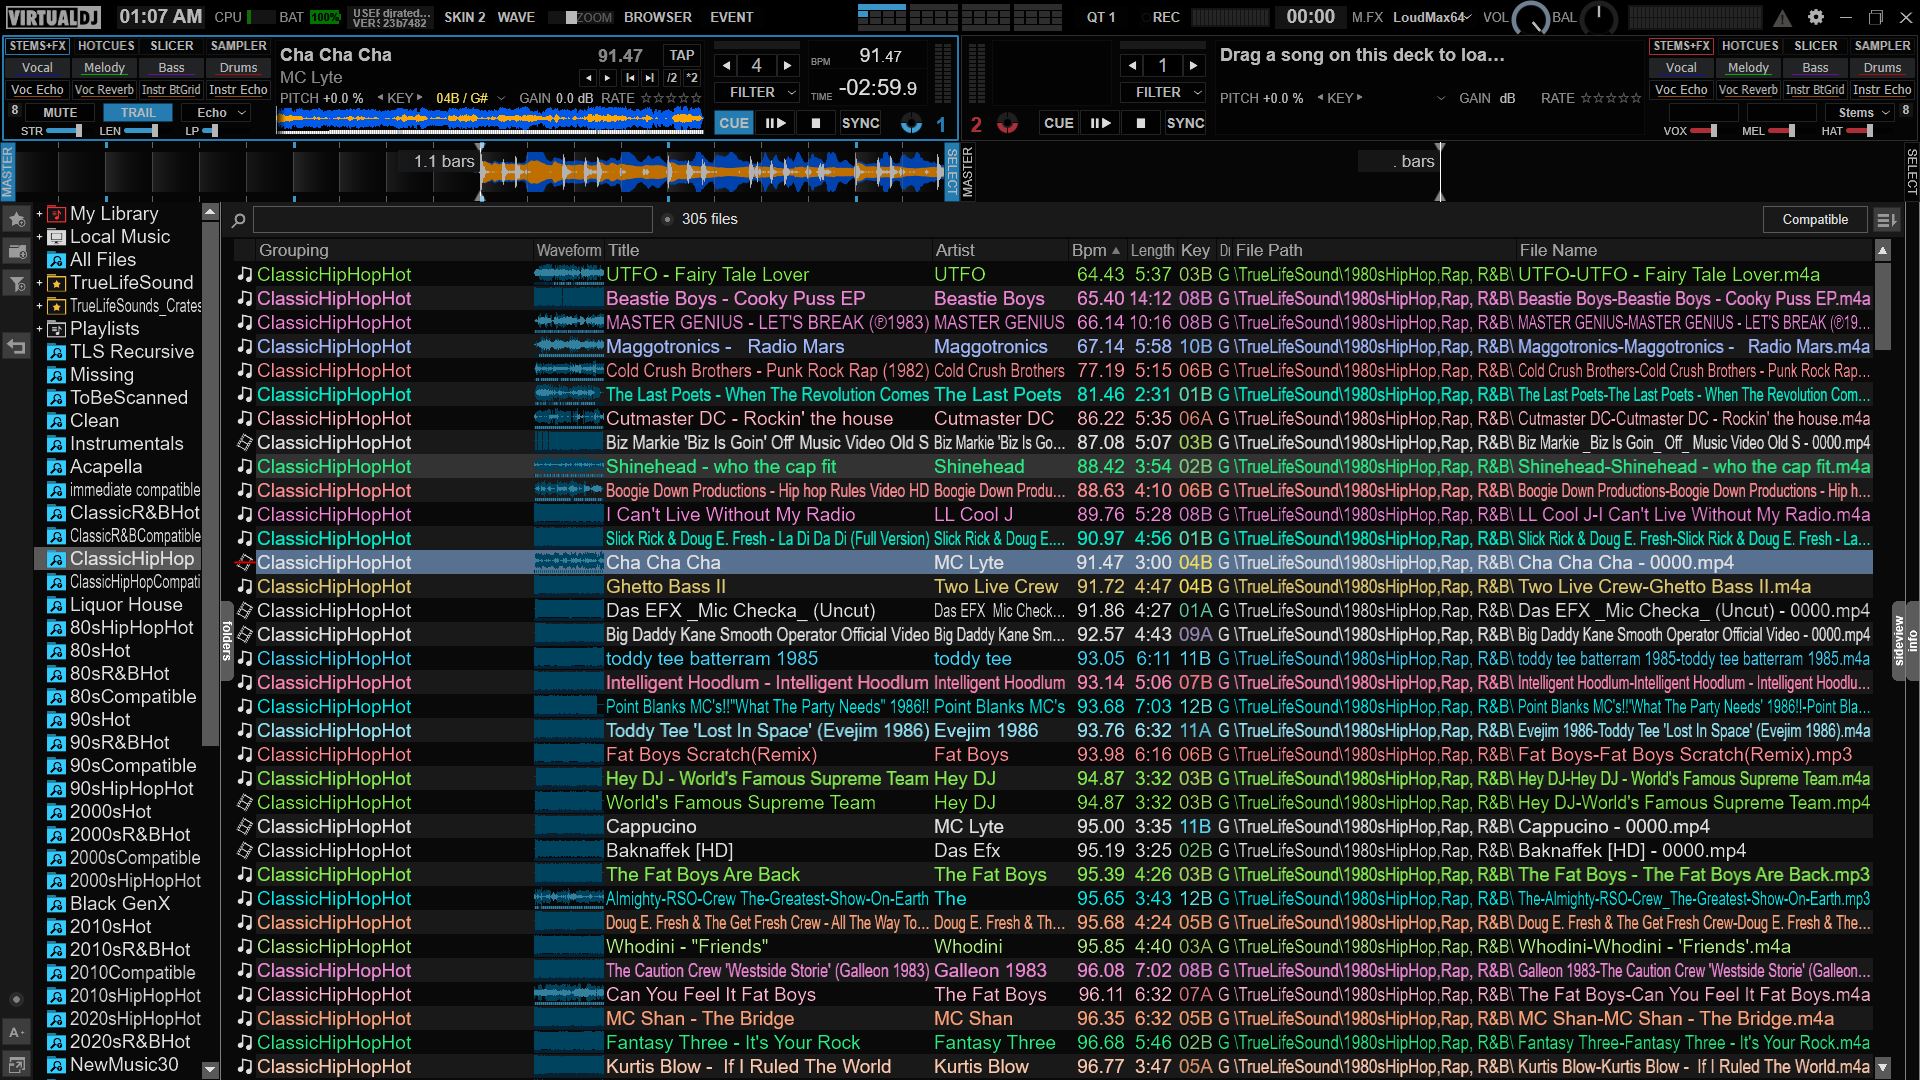
Task: Toggle the Drums stem on deck 2
Action: [x=1882, y=68]
